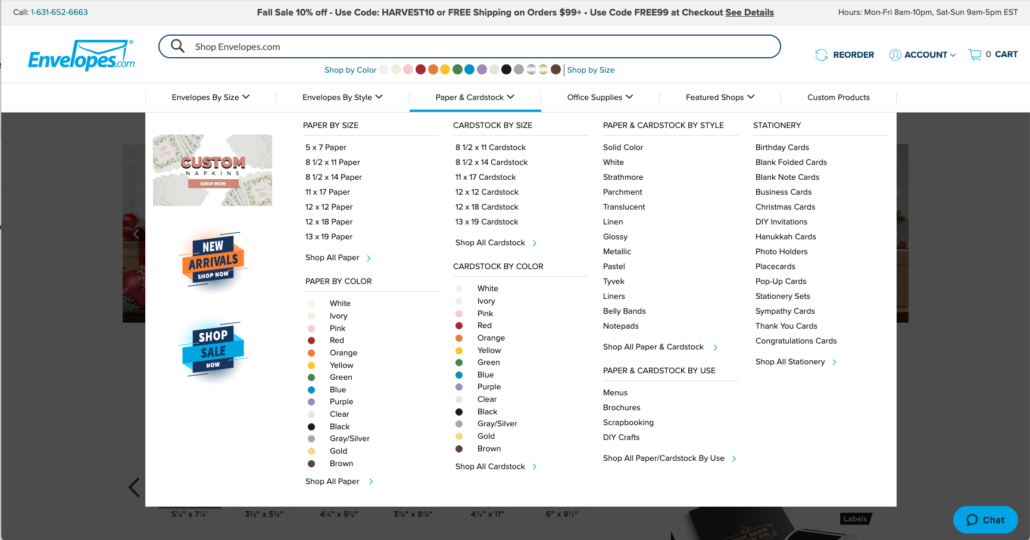Click the arrow beside Shop All Cardstock under Cardstock By Size
The height and width of the screenshot is (540, 1030).
coord(535,243)
